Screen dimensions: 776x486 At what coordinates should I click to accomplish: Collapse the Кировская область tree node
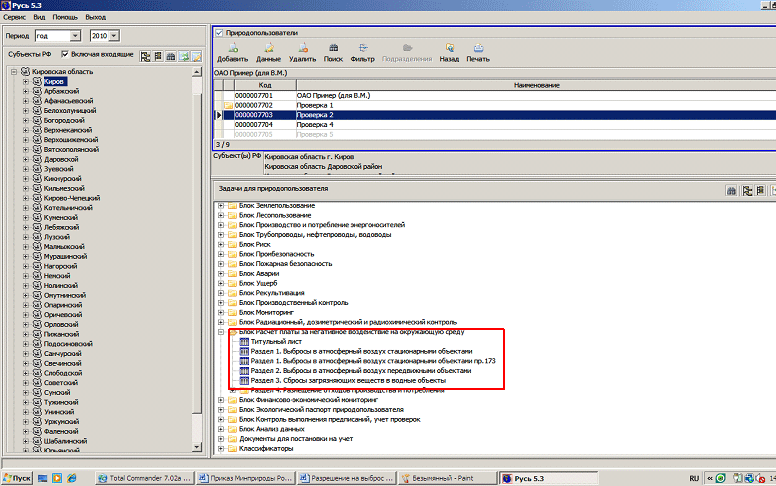point(12,71)
